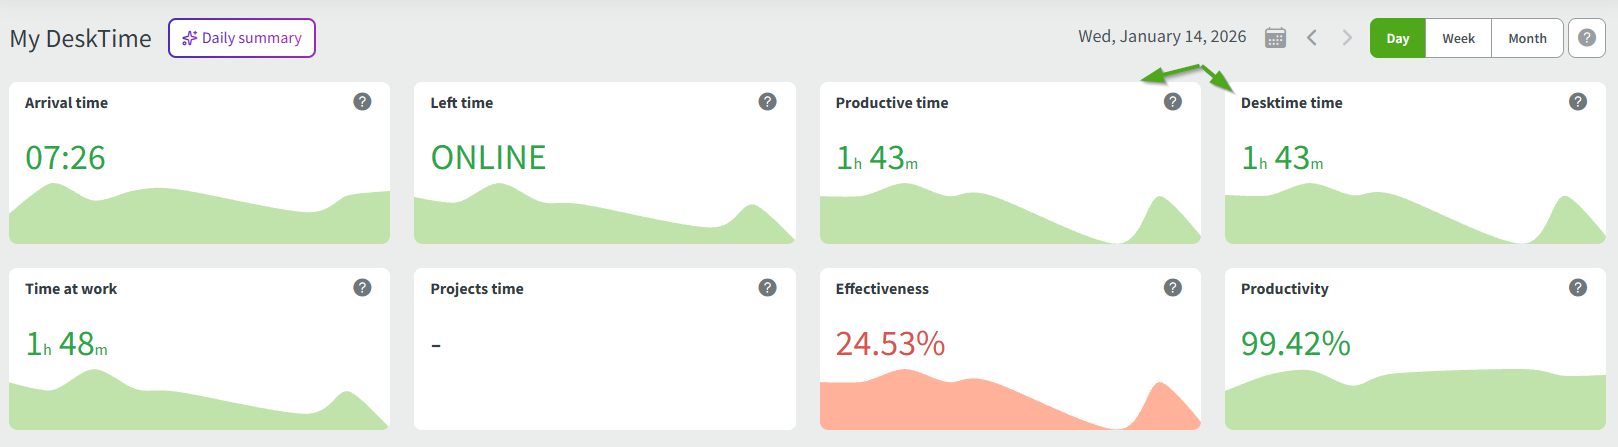
Task: Click the help button beside Month tab
Action: point(1586,38)
